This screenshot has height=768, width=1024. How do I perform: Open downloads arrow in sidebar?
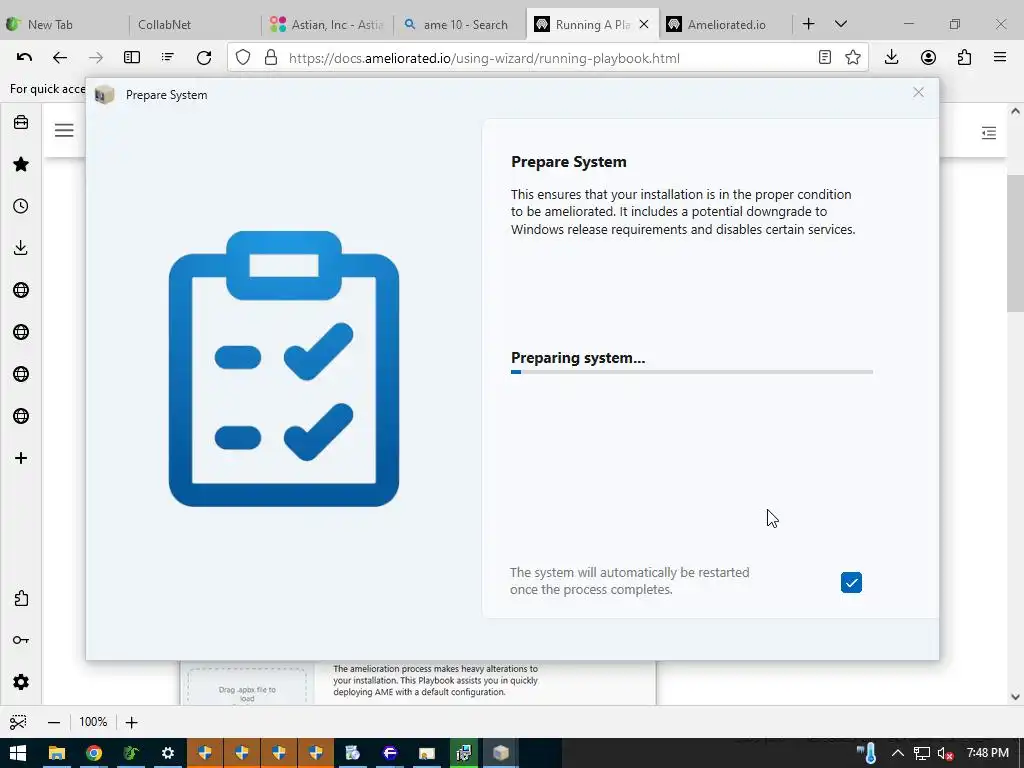[x=21, y=248]
